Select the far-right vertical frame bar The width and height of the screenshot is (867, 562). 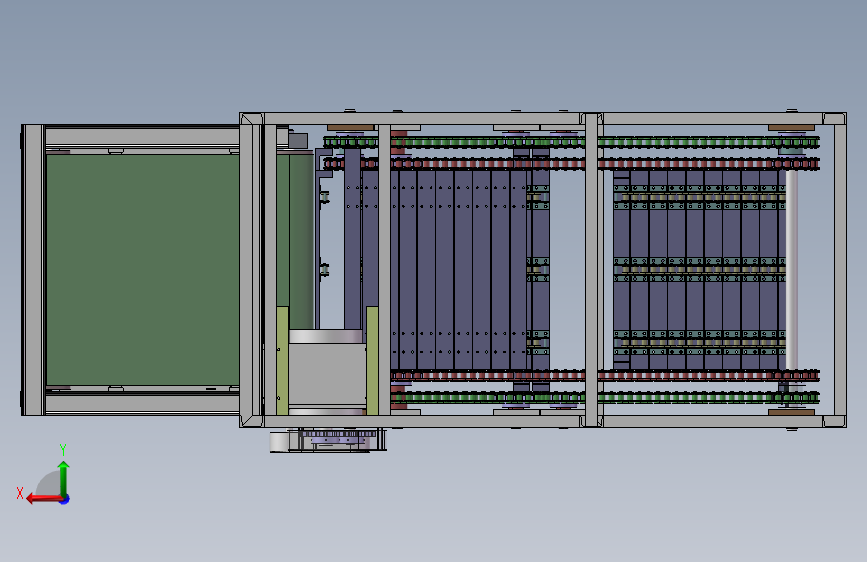pyautogui.click(x=840, y=270)
